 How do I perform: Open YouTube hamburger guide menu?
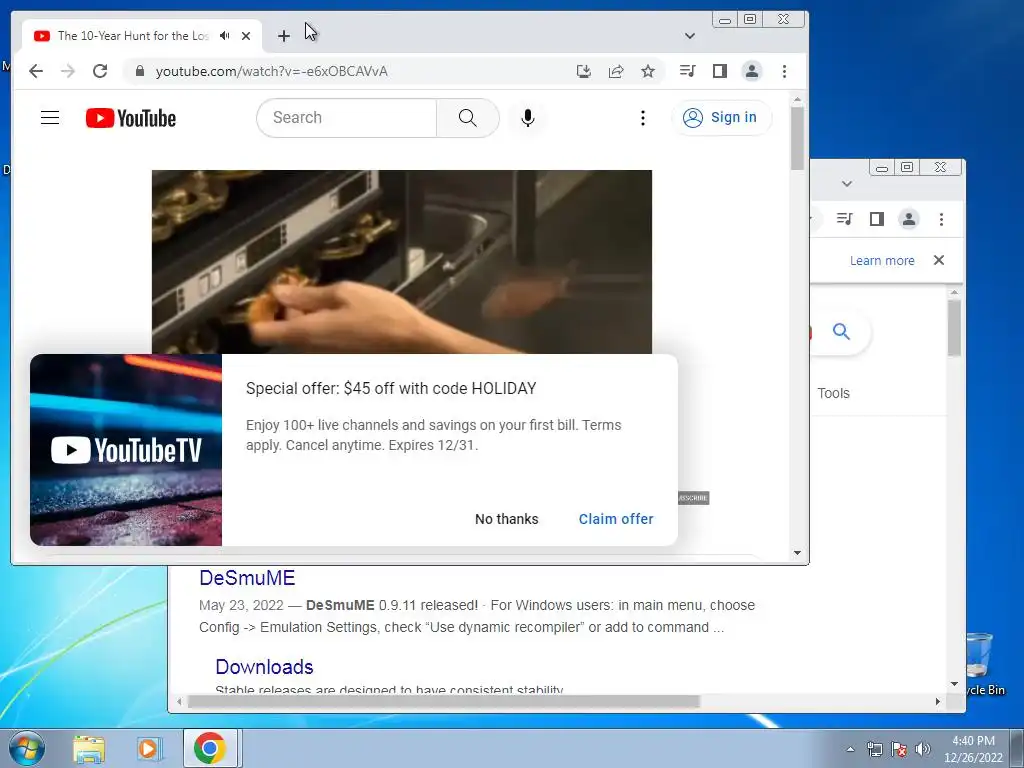(50, 118)
